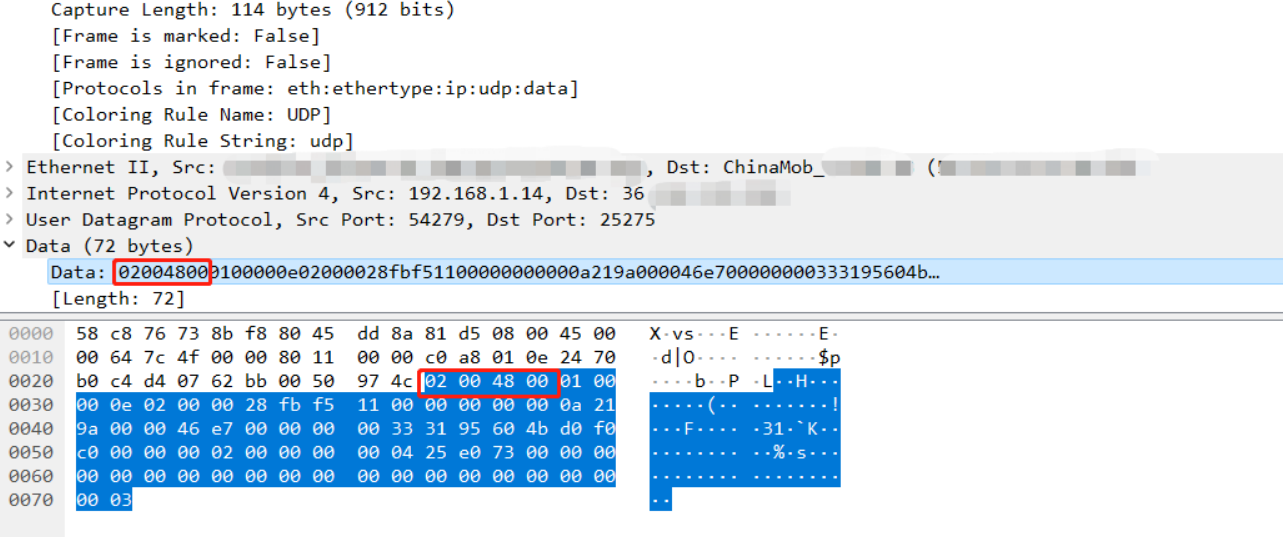Click the Ethernet II, Src: row text
The image size is (1283, 537).
[119, 167]
